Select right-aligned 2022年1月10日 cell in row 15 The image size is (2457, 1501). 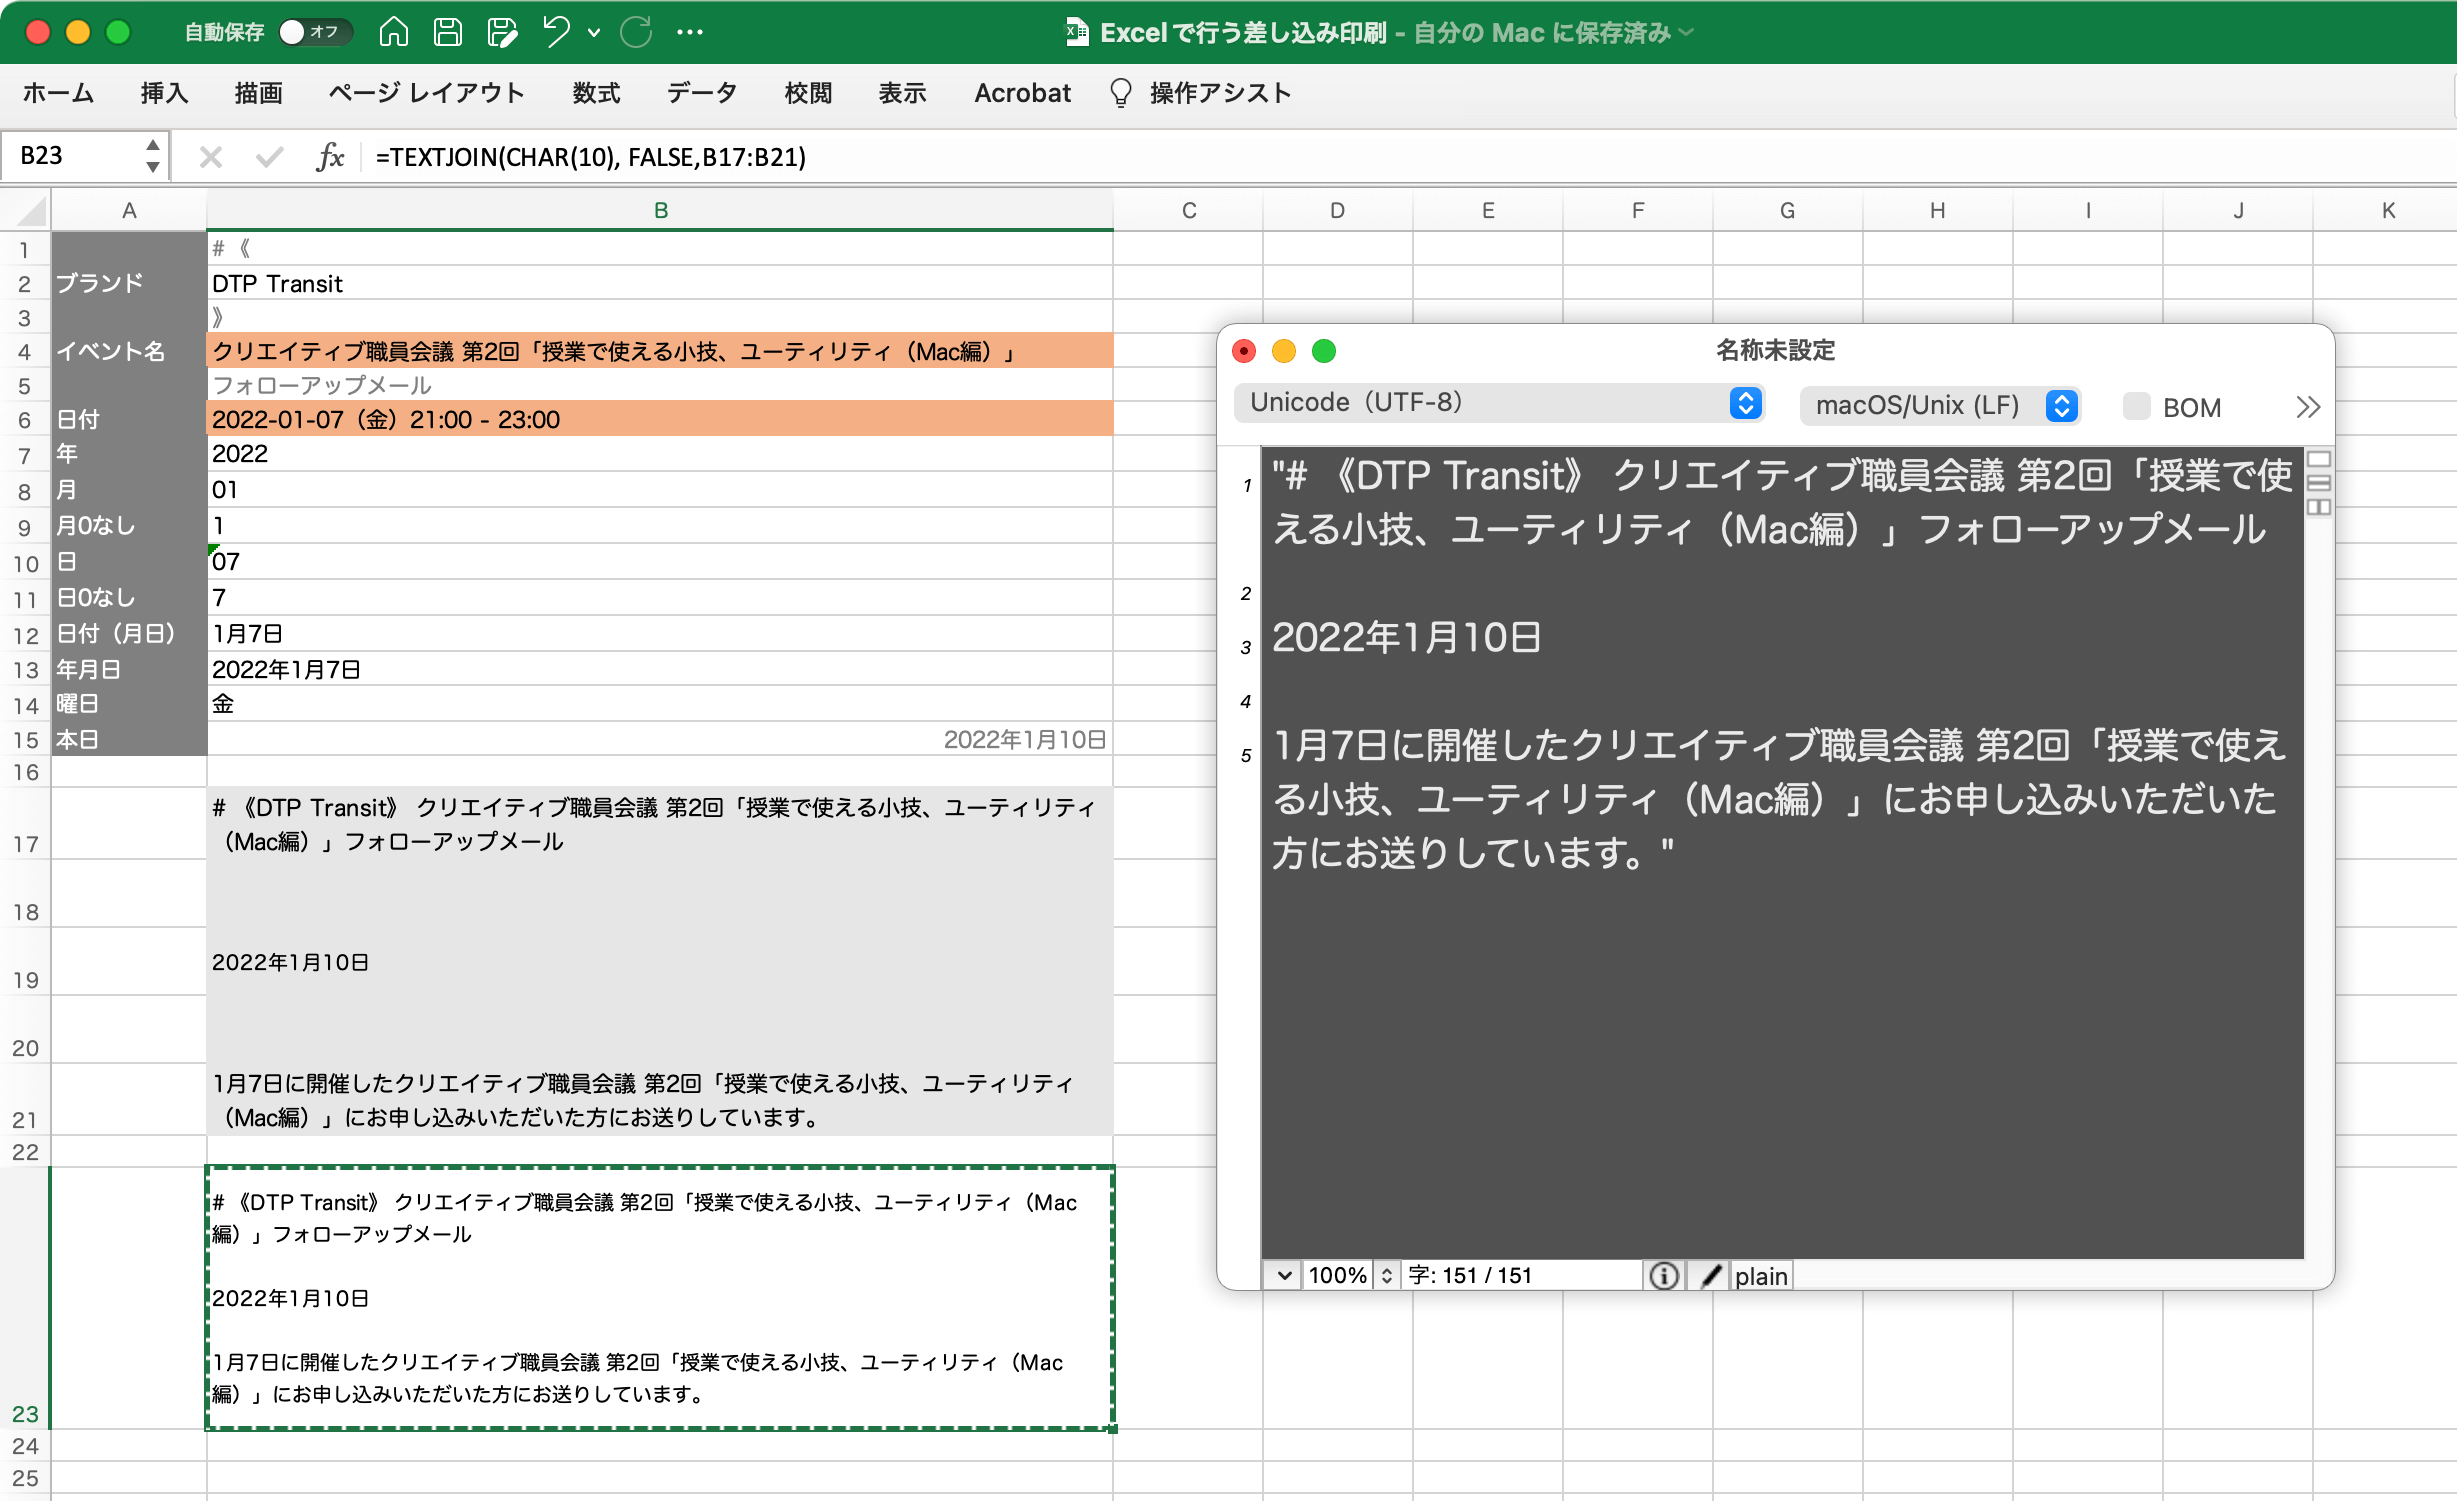[660, 739]
